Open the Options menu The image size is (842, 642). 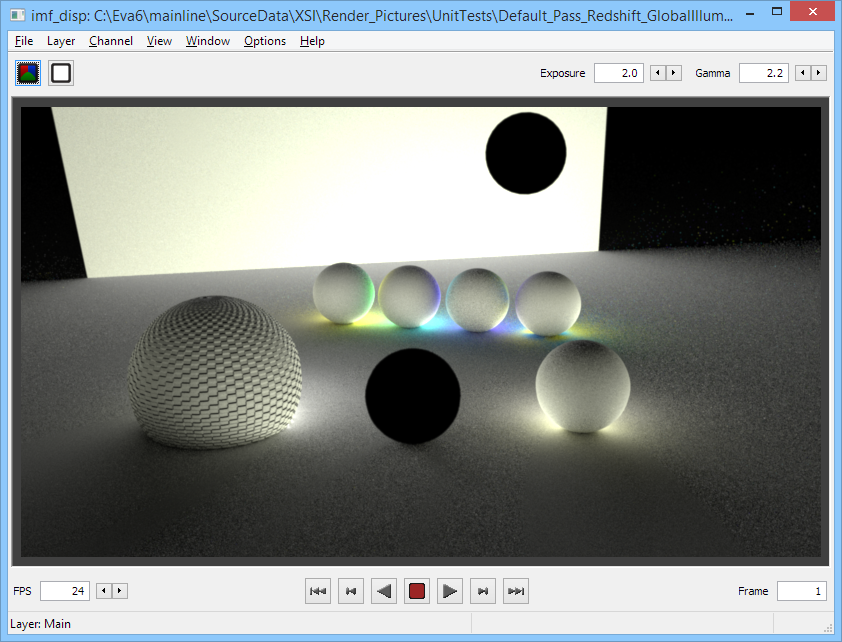[265, 41]
